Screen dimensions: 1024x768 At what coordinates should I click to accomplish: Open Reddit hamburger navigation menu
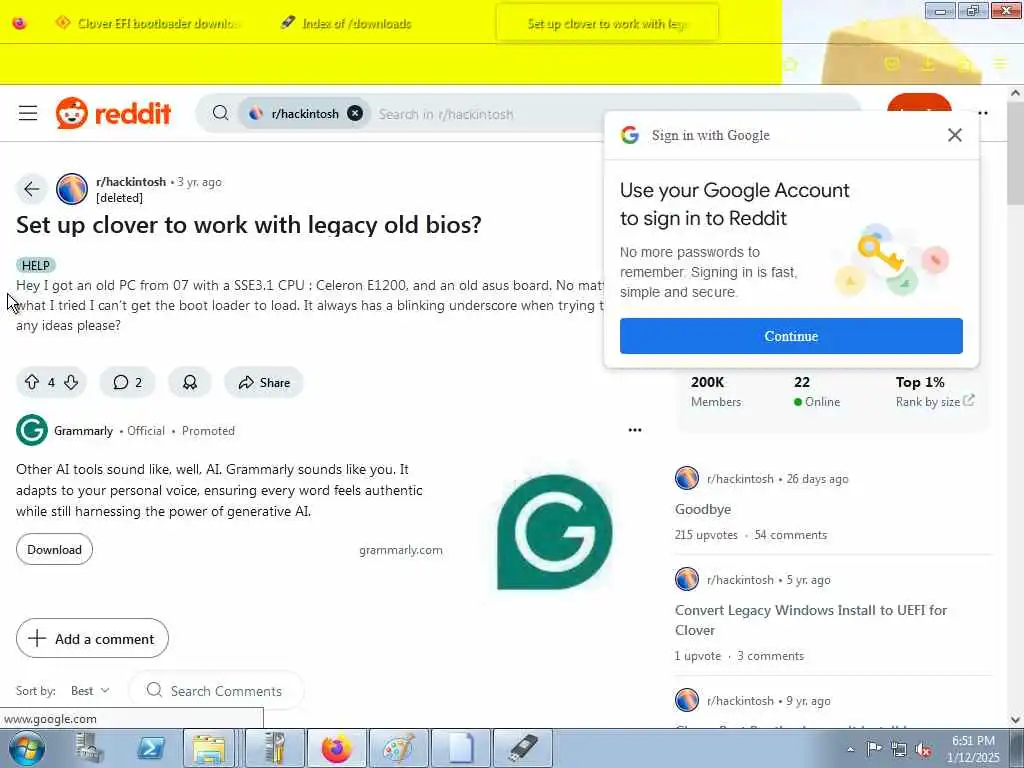pyautogui.click(x=28, y=113)
